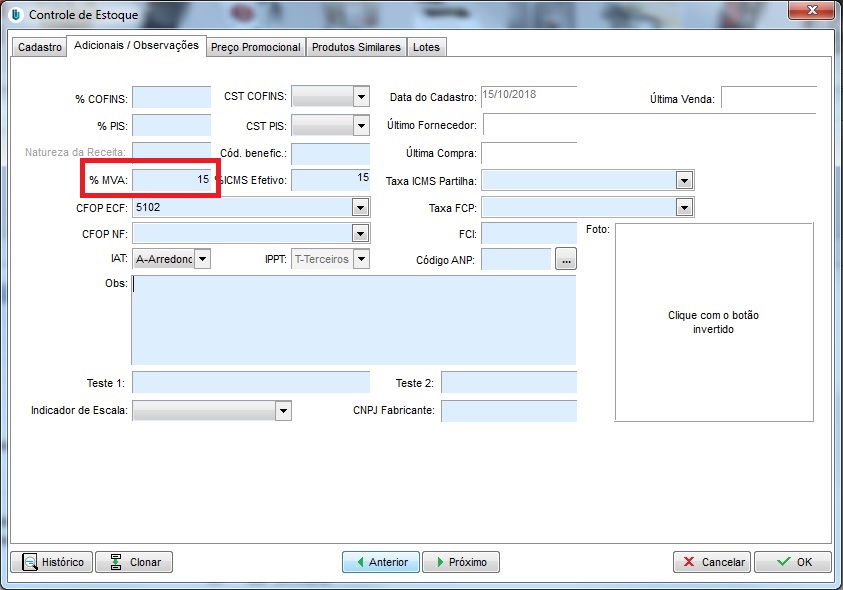The height and width of the screenshot is (590, 843).
Task: Open the Preço Promocional tab
Action: click(x=255, y=47)
